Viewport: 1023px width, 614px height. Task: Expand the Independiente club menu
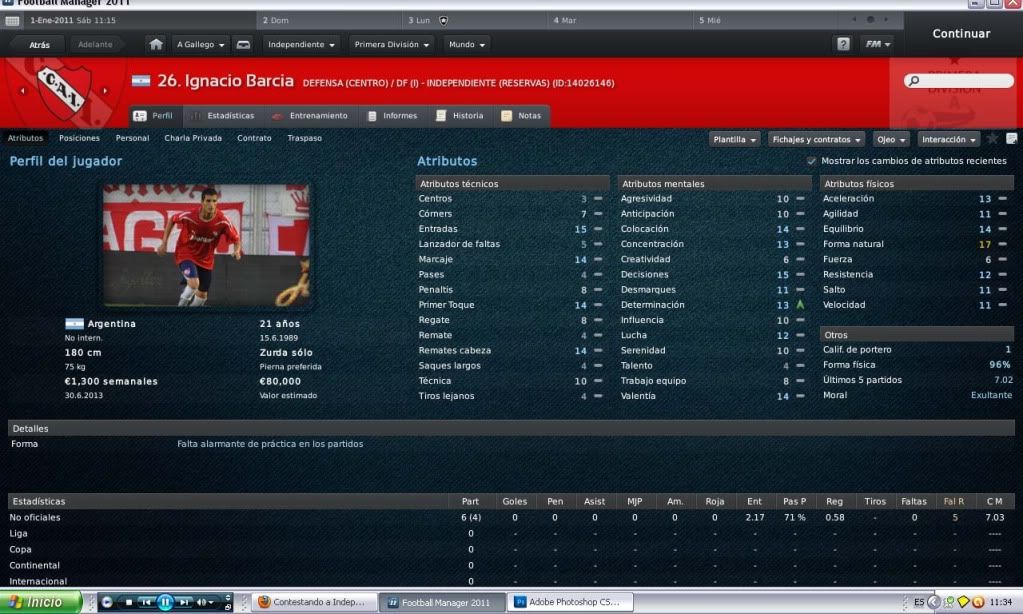pyautogui.click(x=301, y=44)
